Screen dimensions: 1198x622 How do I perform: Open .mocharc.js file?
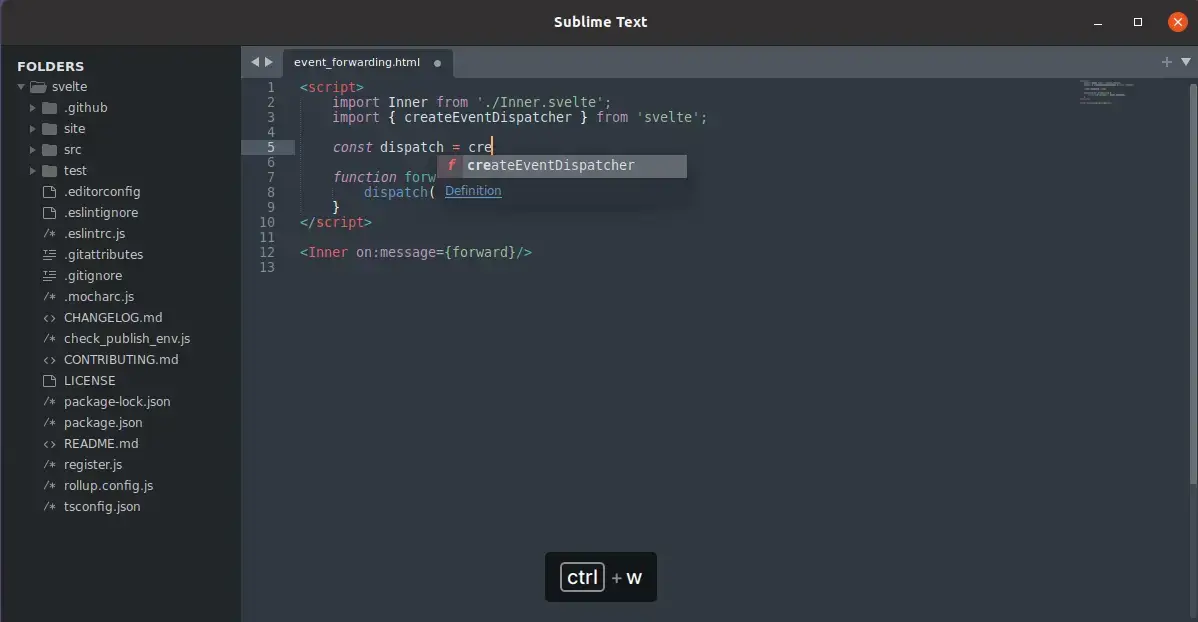[99, 296]
